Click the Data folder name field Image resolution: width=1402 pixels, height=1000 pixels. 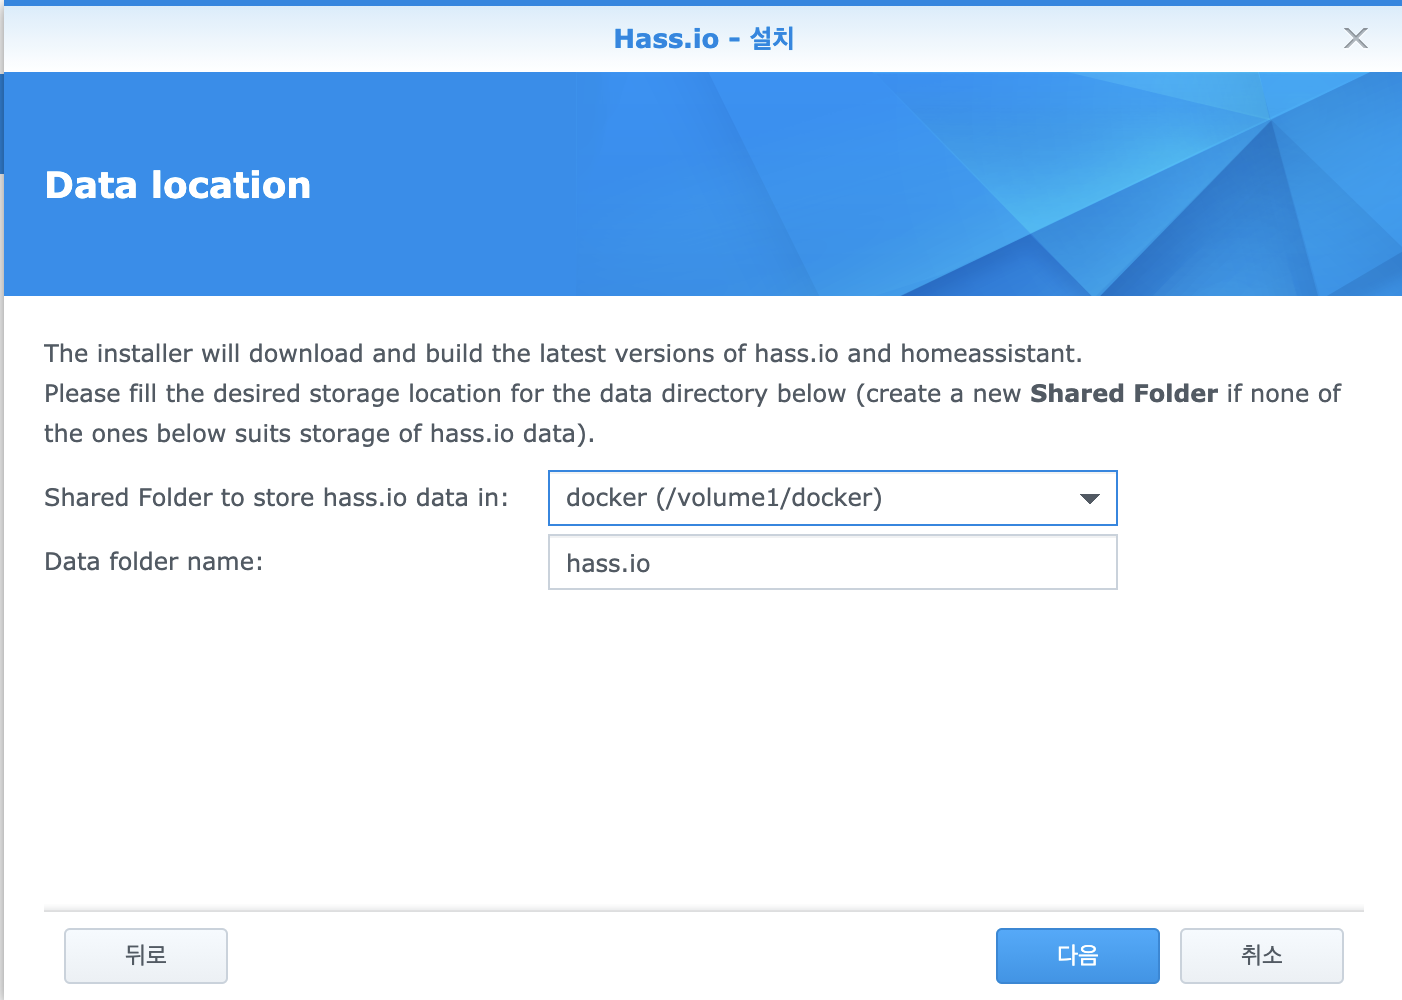(x=832, y=562)
